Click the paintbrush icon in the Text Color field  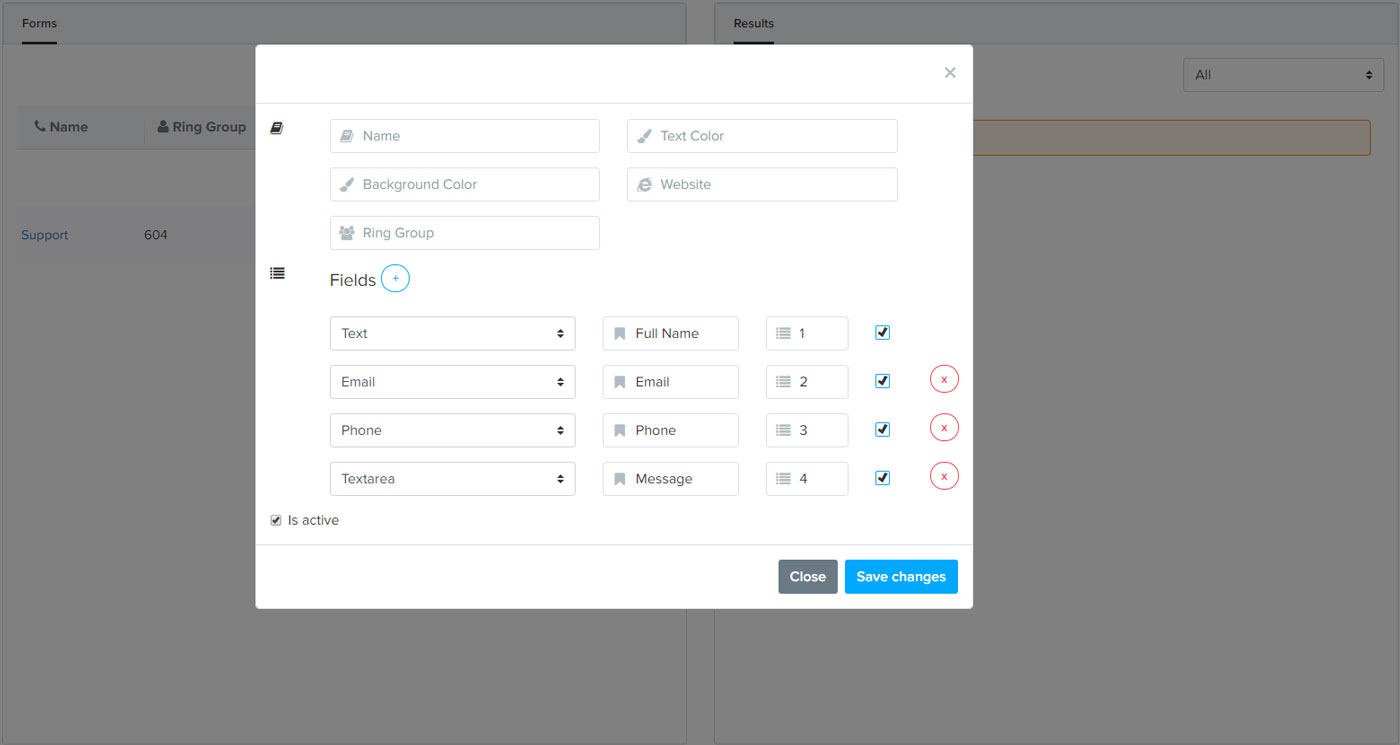point(643,135)
